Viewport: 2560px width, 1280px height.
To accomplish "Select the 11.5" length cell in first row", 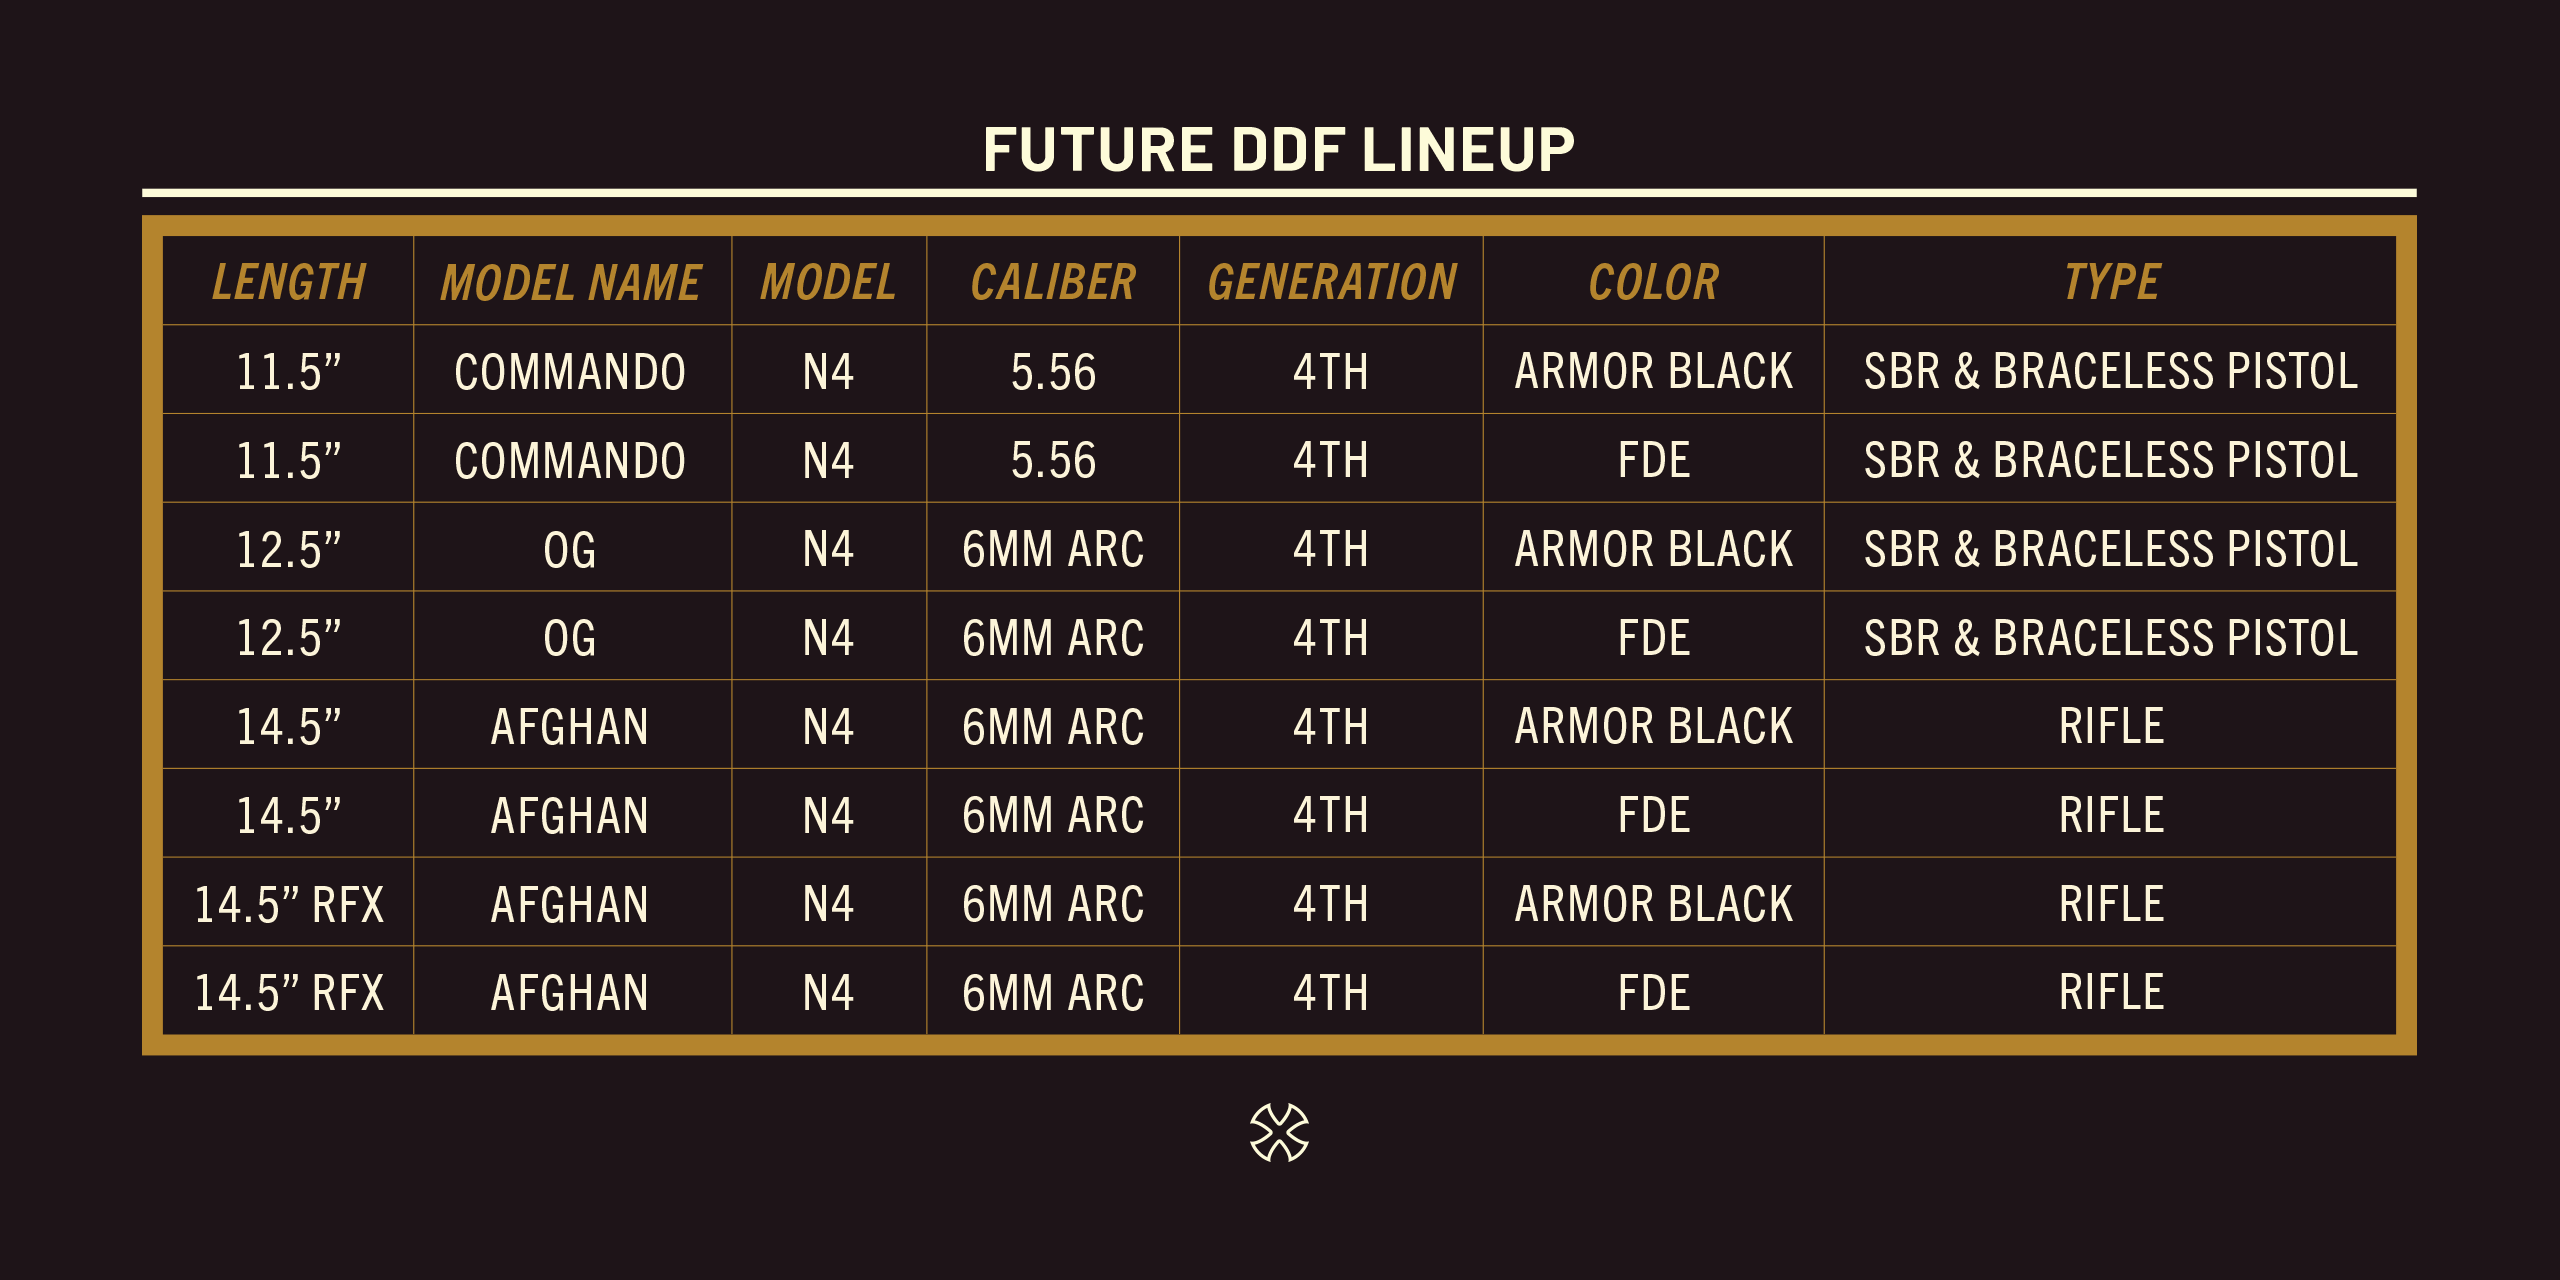I will tap(289, 372).
